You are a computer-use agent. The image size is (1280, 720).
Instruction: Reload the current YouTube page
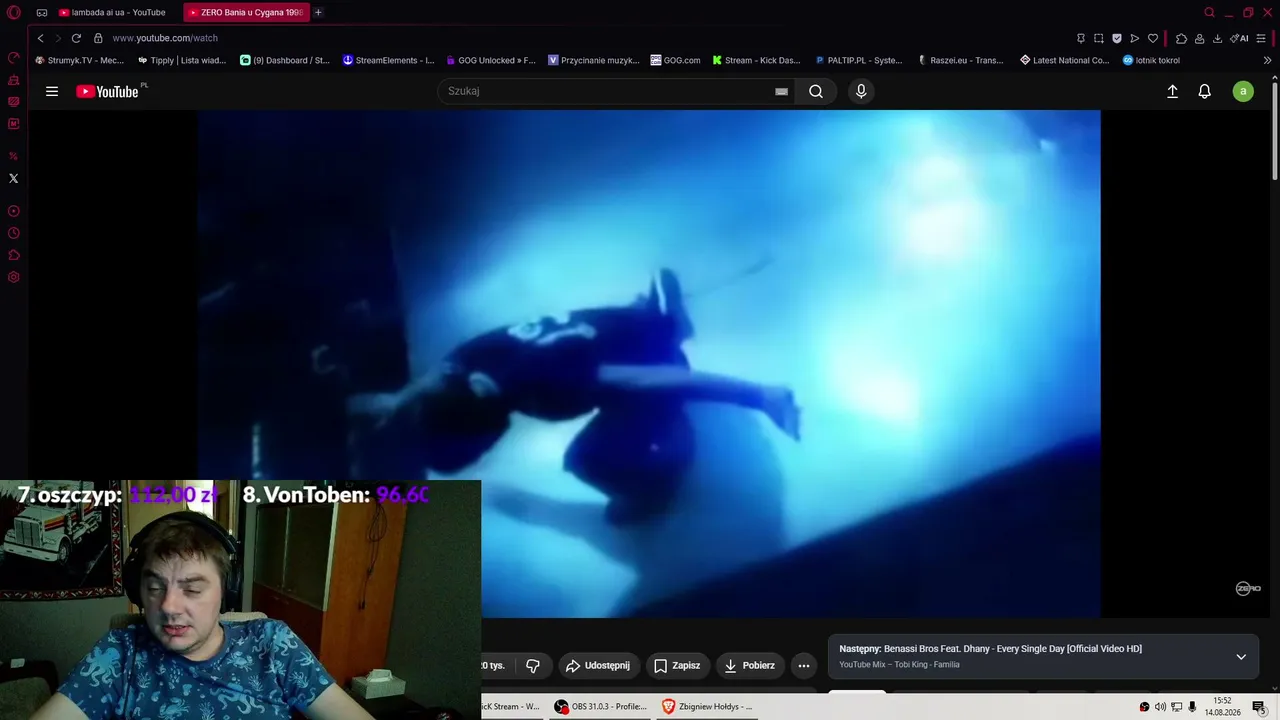coord(76,38)
